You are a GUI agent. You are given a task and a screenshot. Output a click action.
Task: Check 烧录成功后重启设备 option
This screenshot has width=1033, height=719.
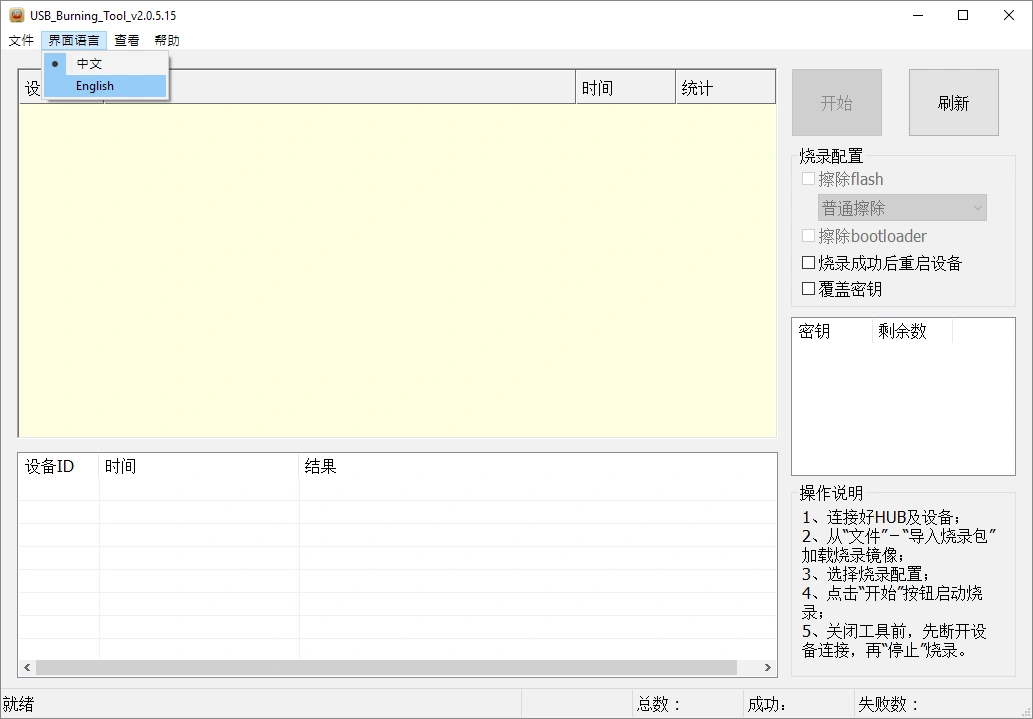coord(808,263)
